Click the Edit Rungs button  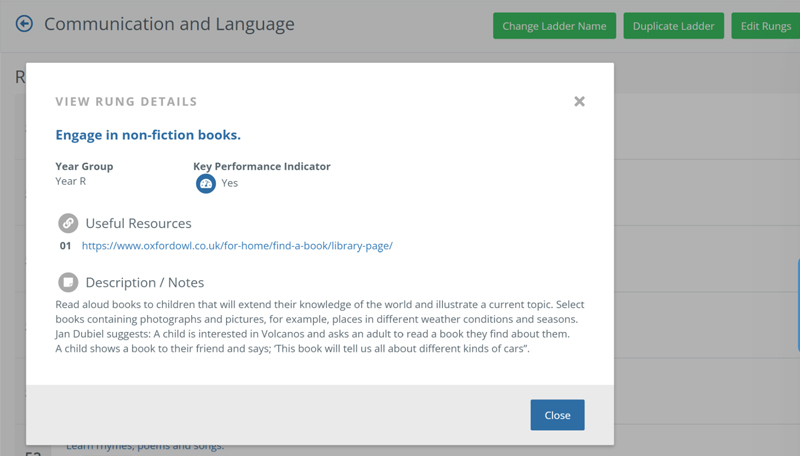[x=765, y=26]
